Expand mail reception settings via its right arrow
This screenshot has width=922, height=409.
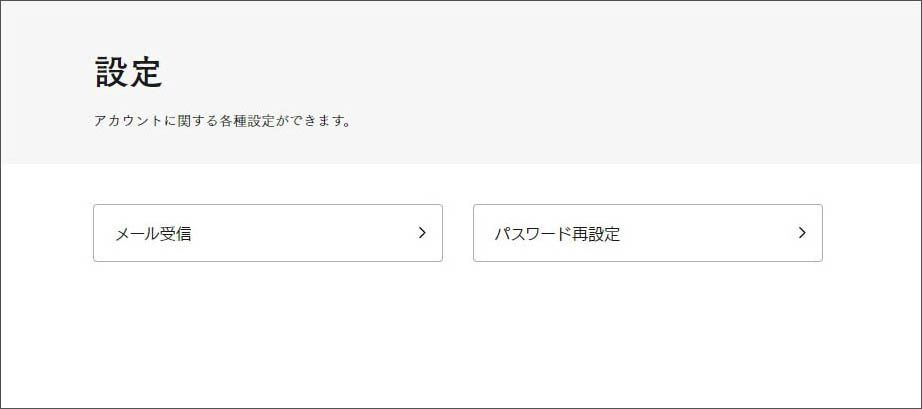(422, 233)
